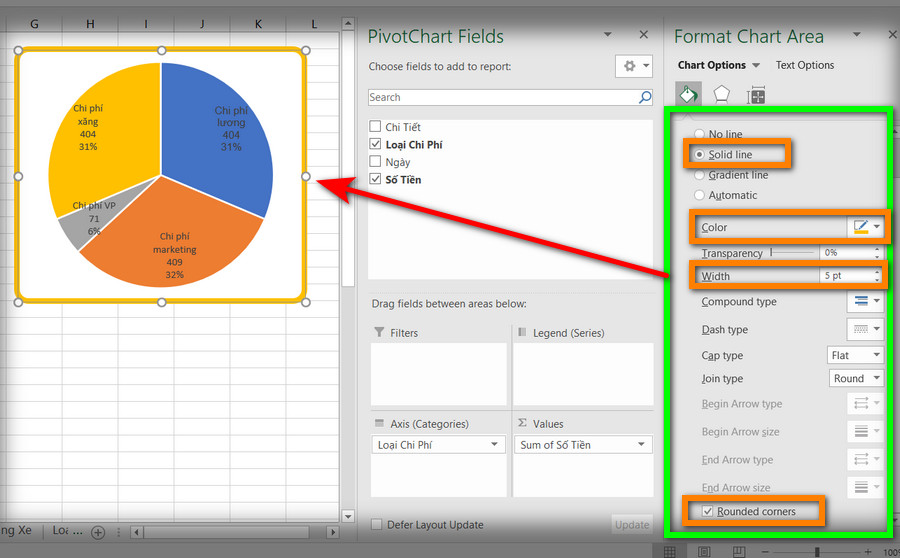
Task: Open Format Chart Area pane options arrow
Action: tap(856, 34)
